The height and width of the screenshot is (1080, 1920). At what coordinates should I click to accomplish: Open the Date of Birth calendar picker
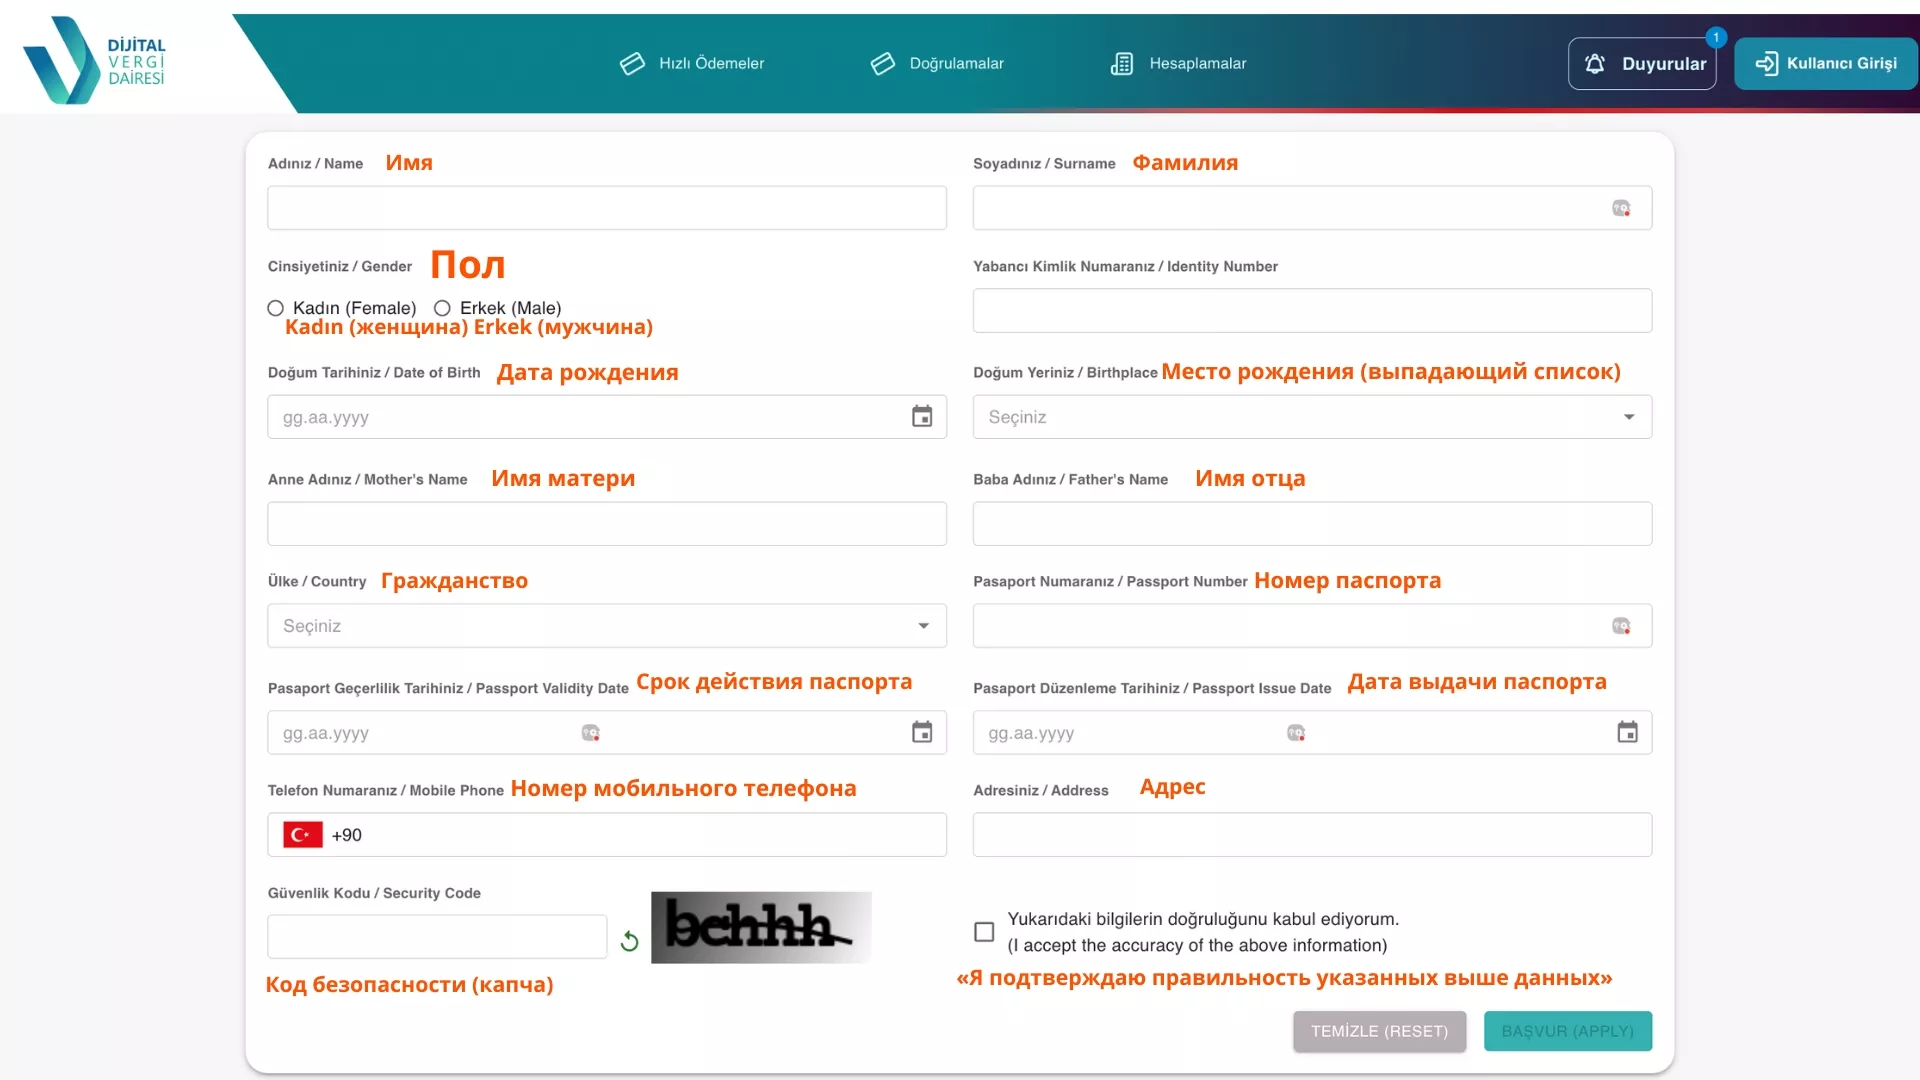click(922, 417)
